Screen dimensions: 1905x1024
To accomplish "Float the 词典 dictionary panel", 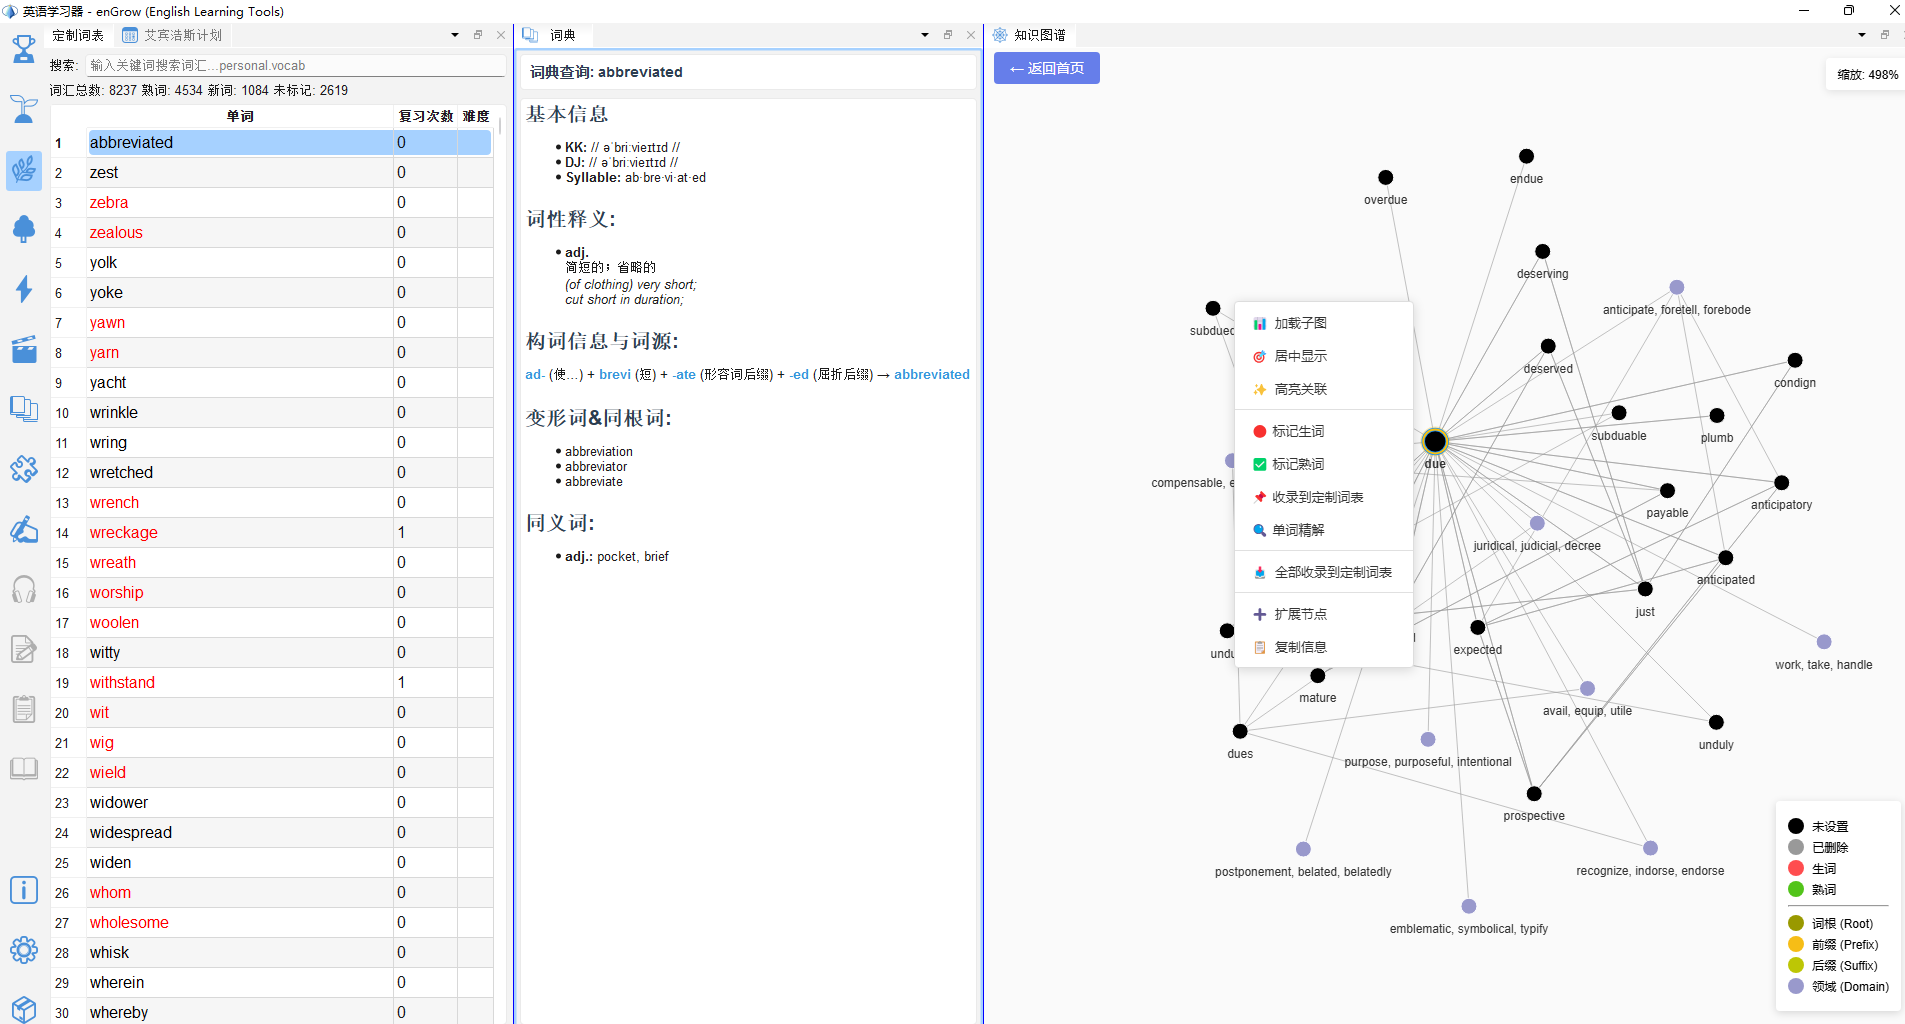I will [948, 35].
